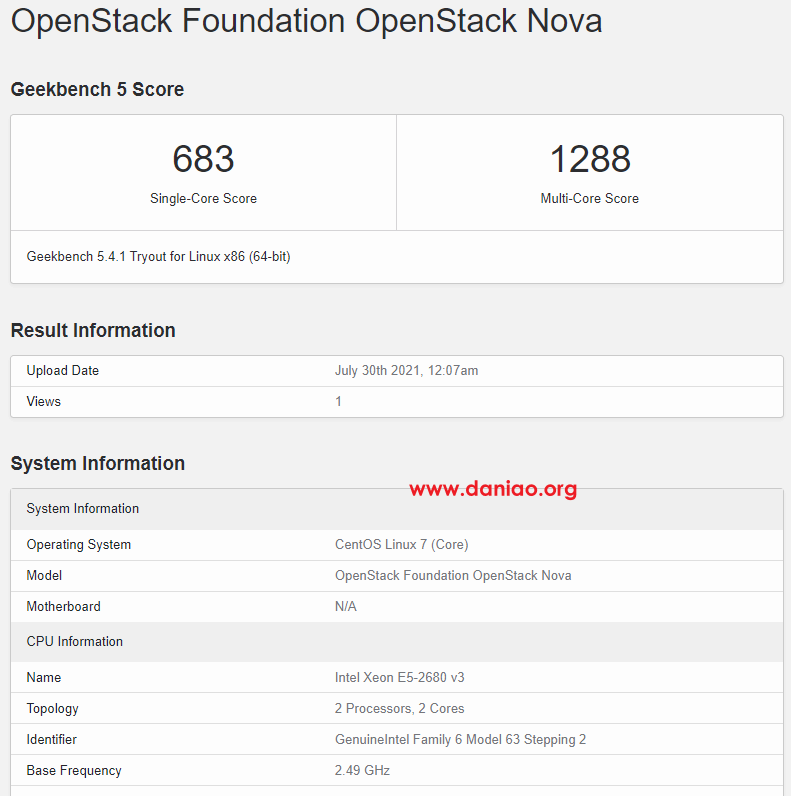Click the Motherboard N/A value
Image resolution: width=791 pixels, height=796 pixels.
[x=346, y=607]
